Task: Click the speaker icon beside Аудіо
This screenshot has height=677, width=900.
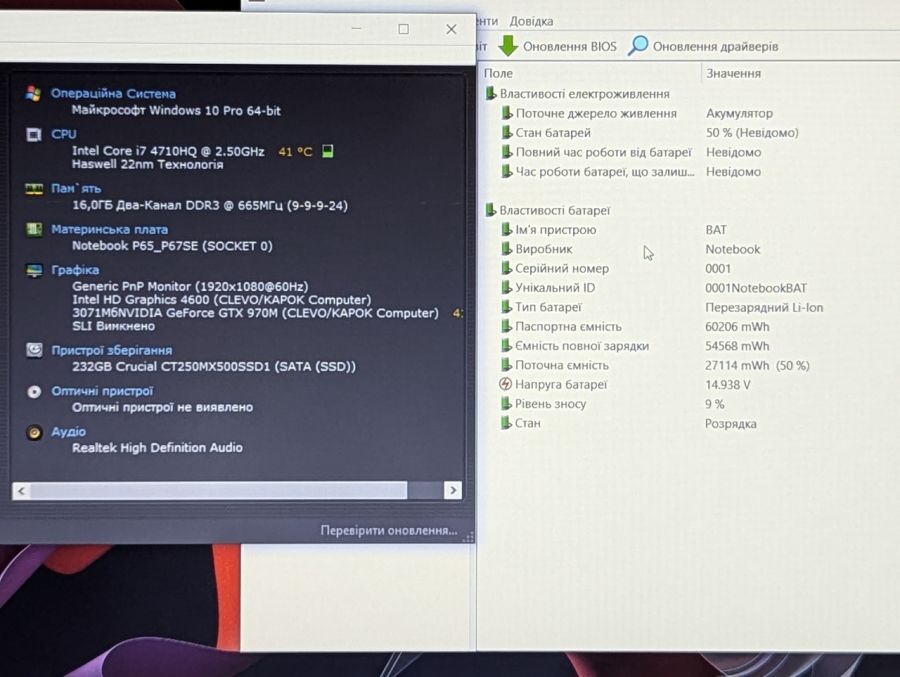Action: pos(34,432)
